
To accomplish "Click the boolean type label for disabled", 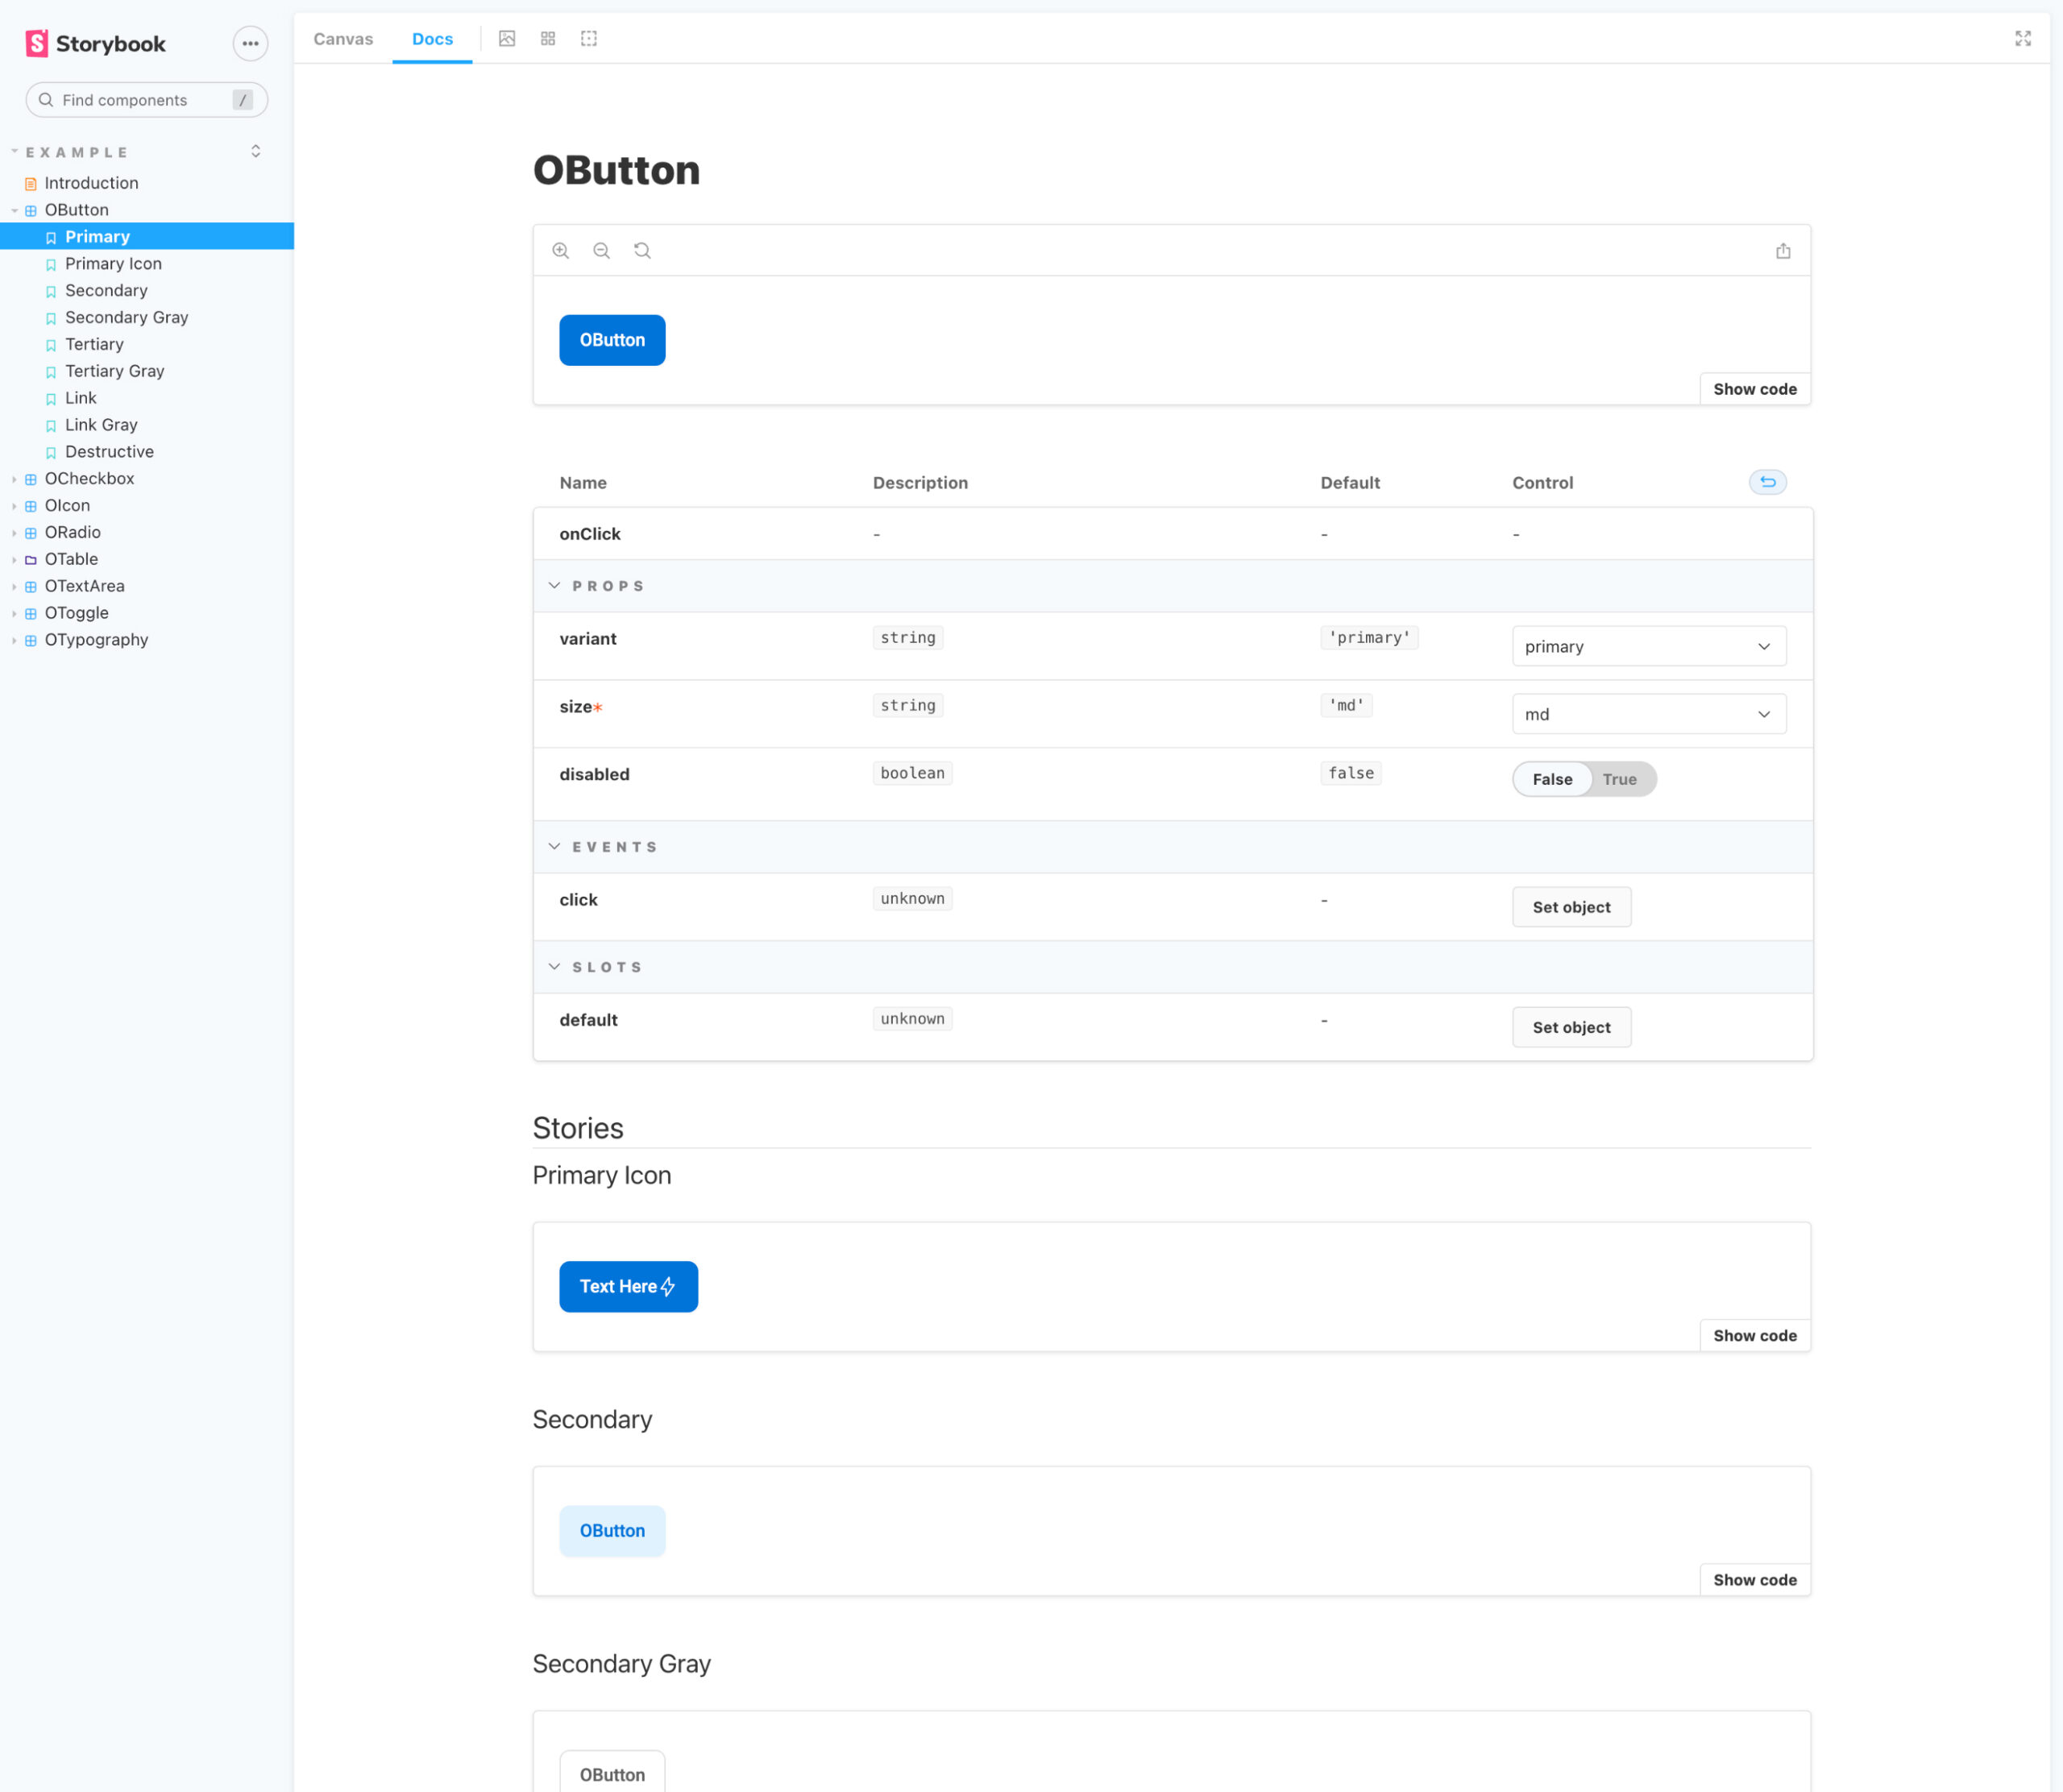I will click(912, 774).
